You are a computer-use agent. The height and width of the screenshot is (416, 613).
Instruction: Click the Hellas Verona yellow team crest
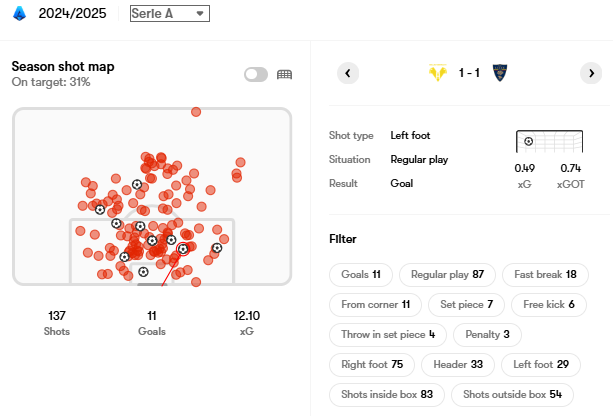tap(437, 73)
